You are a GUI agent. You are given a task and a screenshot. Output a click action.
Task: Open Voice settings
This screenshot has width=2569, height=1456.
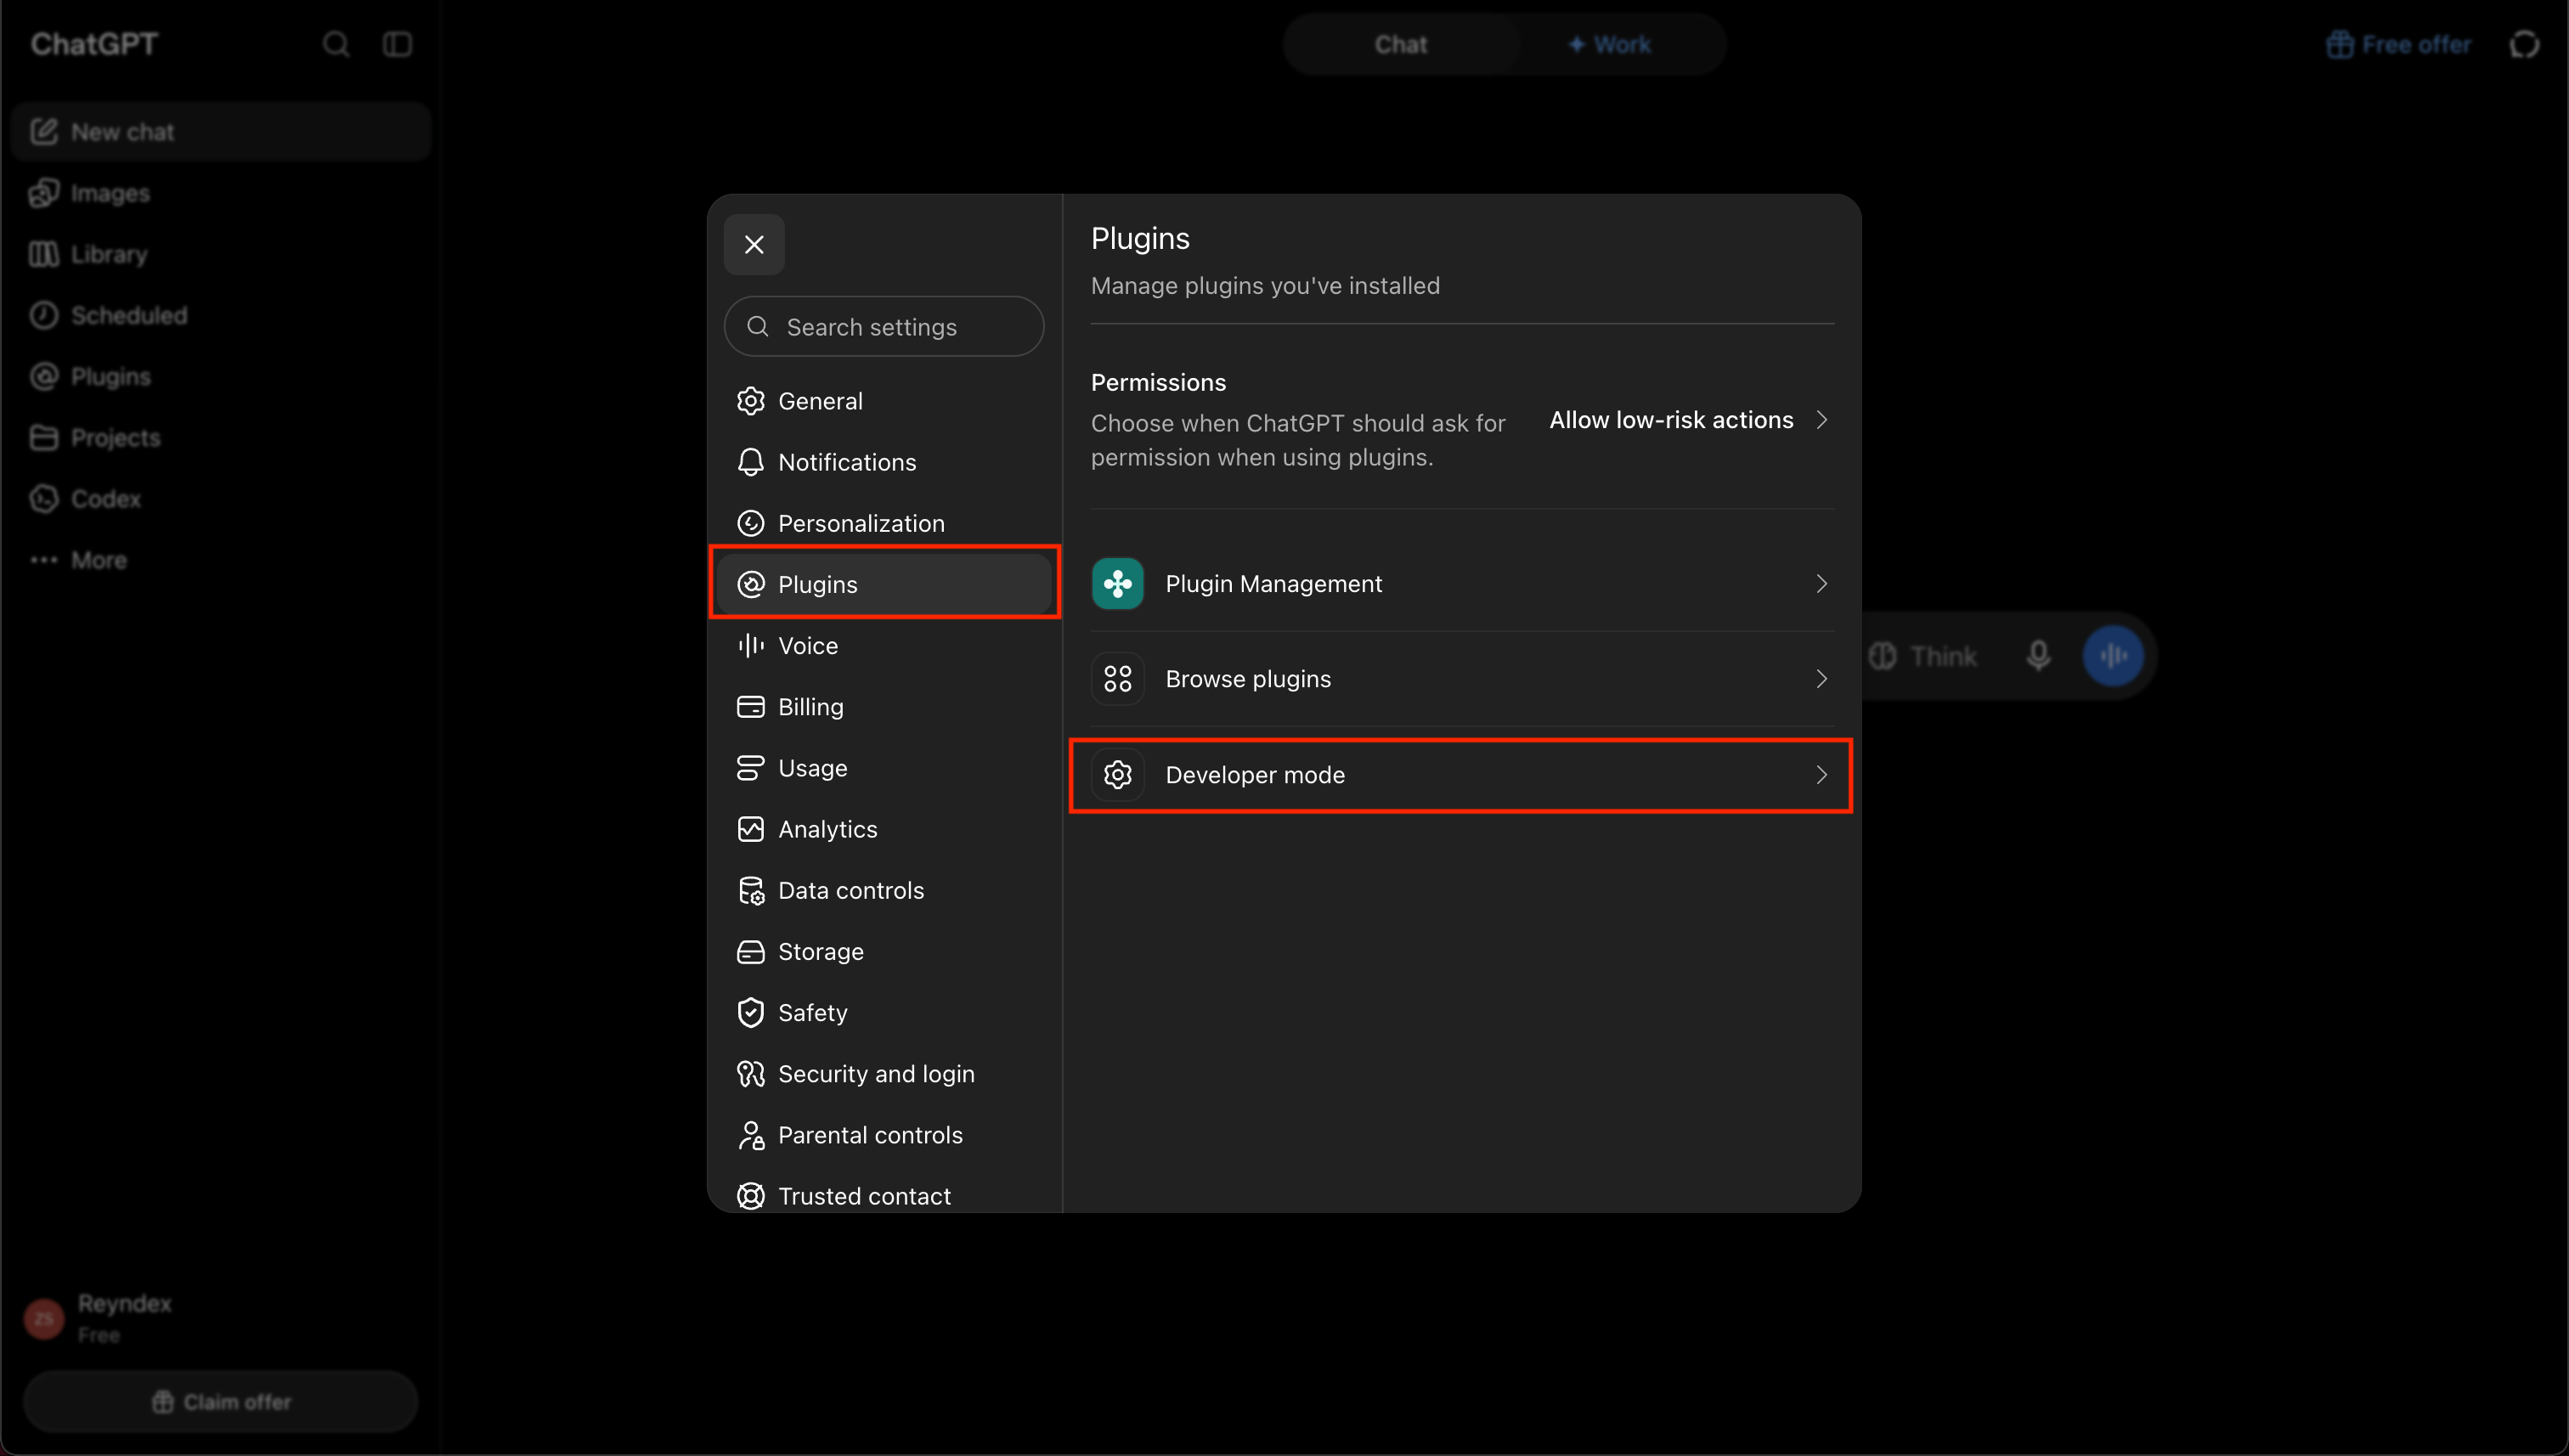point(884,645)
